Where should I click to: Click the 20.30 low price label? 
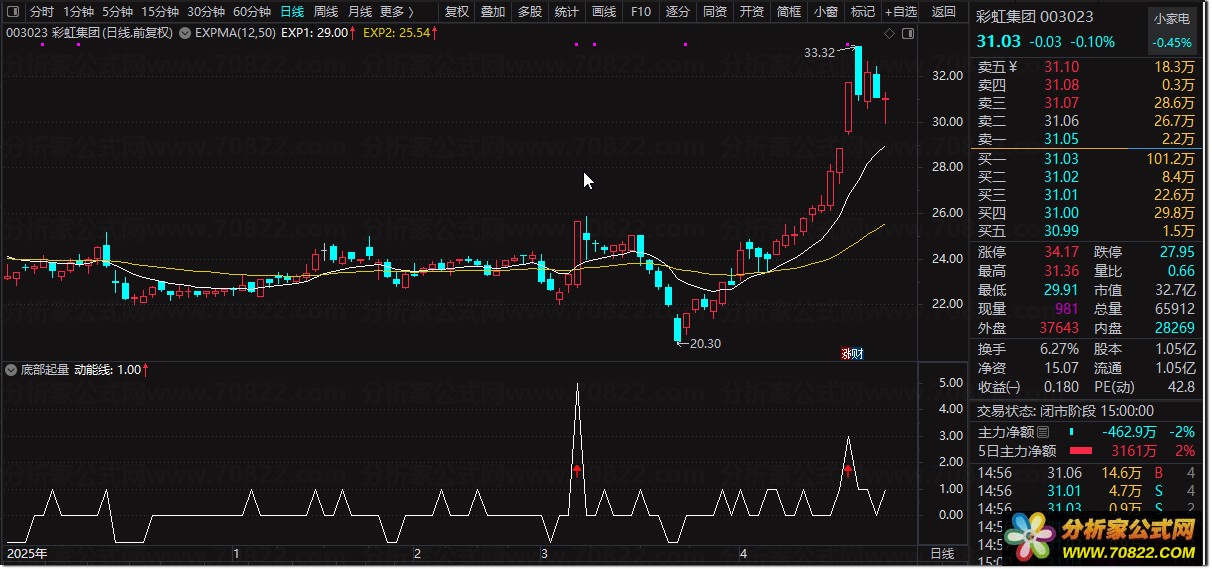click(705, 343)
